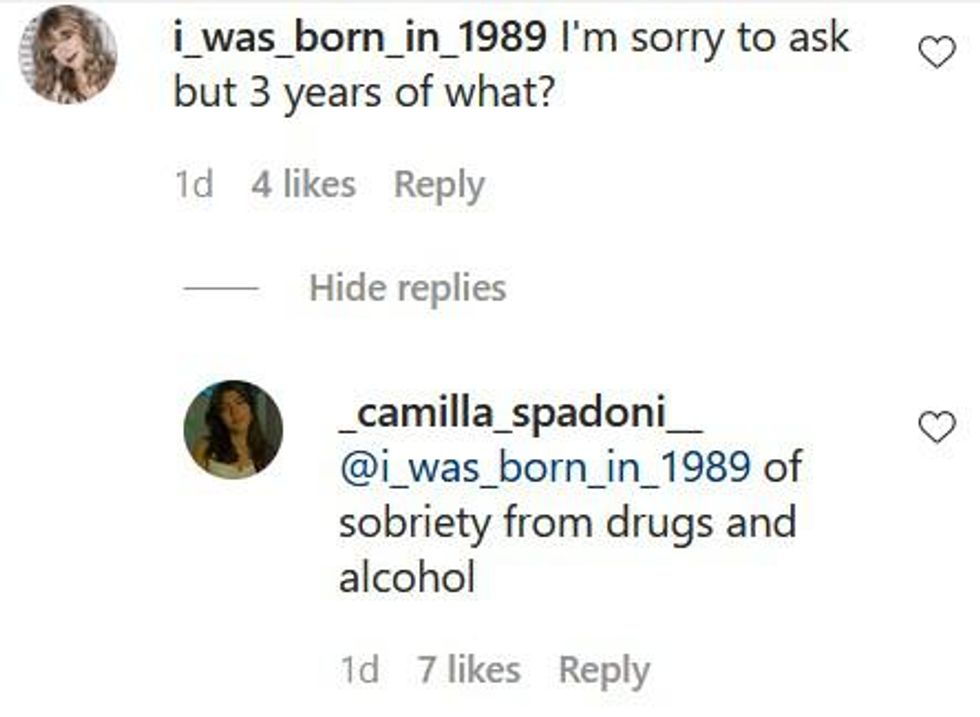View who gave the 4 likes
The image size is (980, 717).
[303, 185]
